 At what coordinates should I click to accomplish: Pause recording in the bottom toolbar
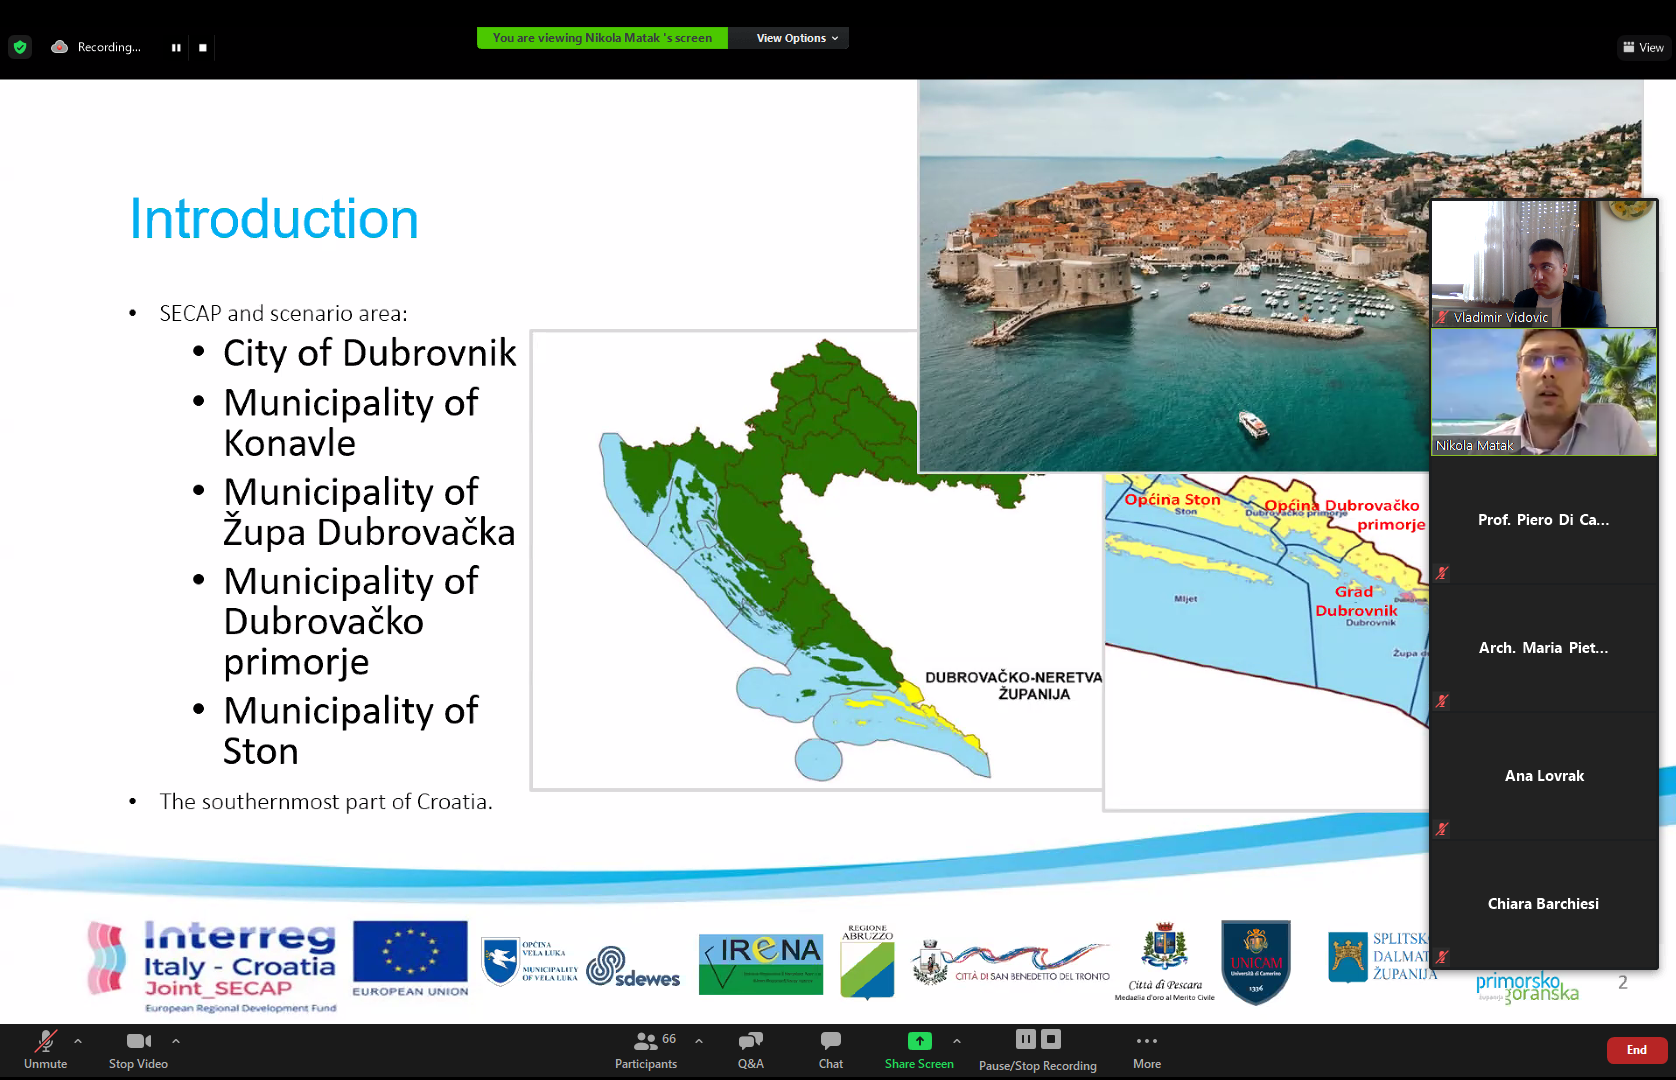point(1025,1039)
